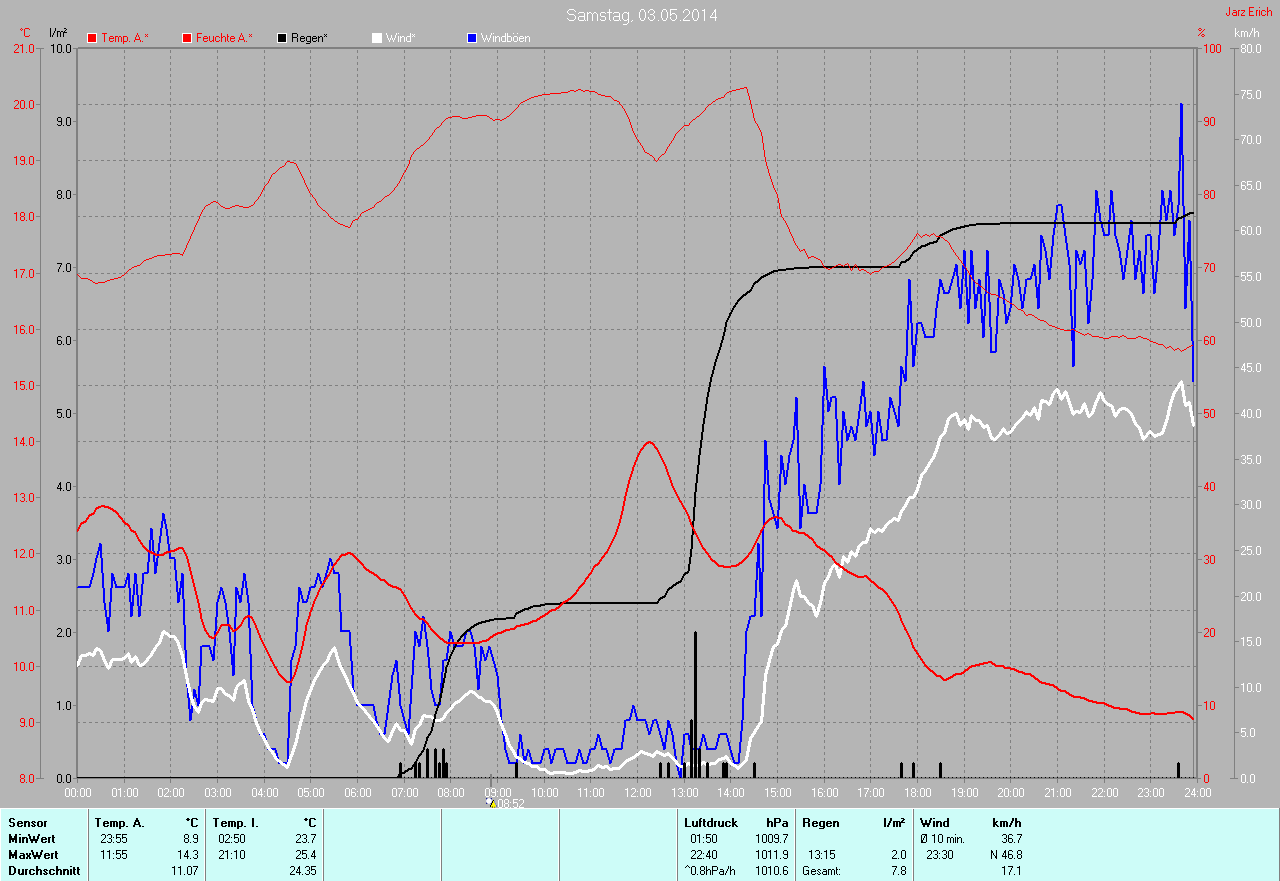The width and height of the screenshot is (1280, 881).
Task: Click the minimum pressure value "1009.7"
Action: (x=772, y=839)
